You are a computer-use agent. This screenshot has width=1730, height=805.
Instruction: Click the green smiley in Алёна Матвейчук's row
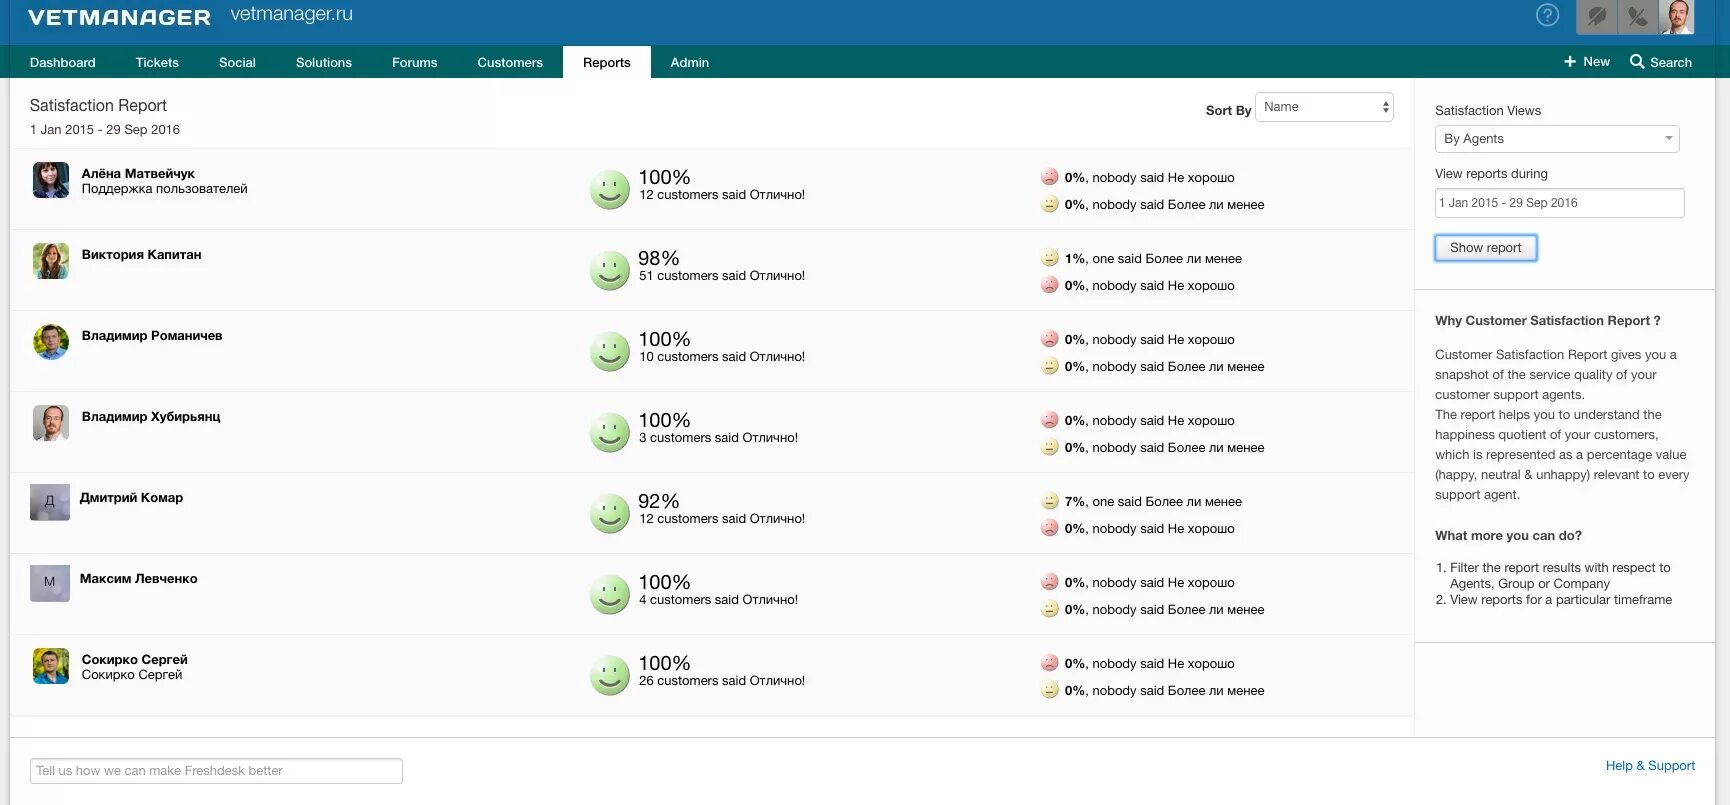[x=609, y=189]
